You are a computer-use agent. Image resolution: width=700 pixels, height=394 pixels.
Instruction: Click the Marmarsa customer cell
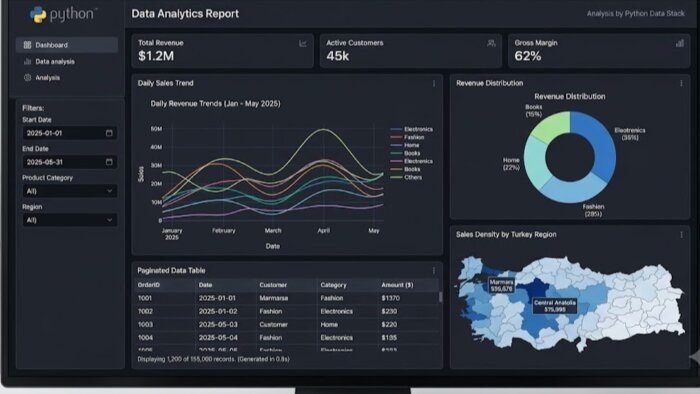pyautogui.click(x=274, y=298)
